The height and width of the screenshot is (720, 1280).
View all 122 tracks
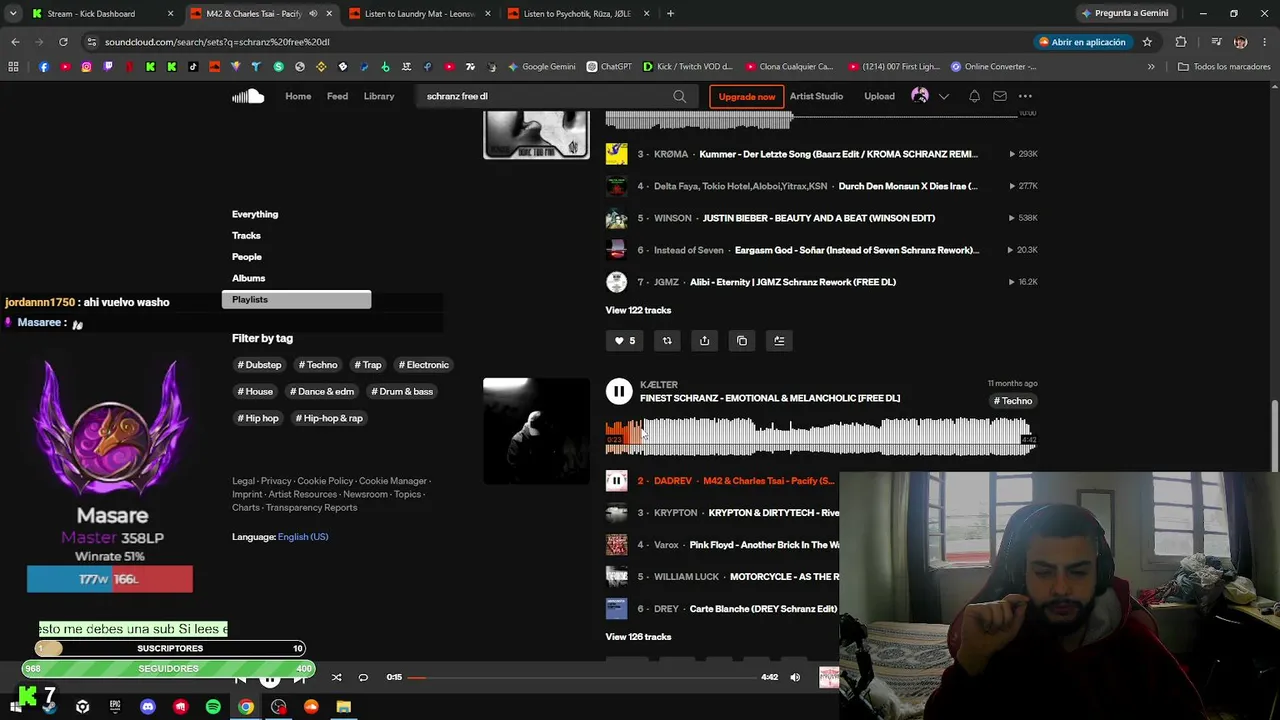click(x=638, y=310)
